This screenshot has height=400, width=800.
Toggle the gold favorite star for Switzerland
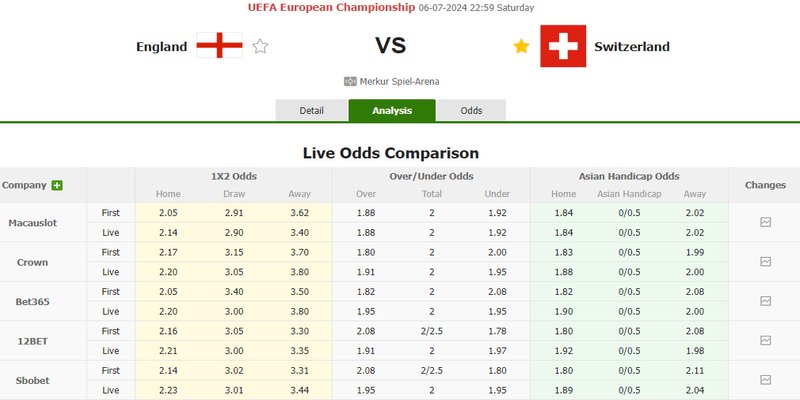coord(521,46)
